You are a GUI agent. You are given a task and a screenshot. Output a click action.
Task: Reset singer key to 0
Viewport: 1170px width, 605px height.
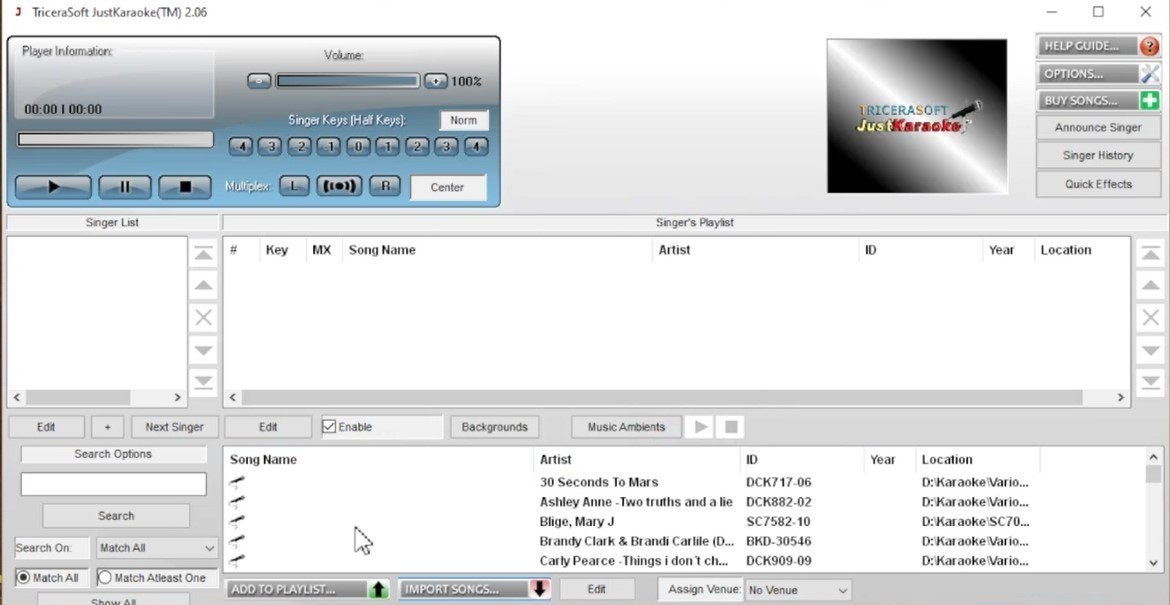pos(358,146)
